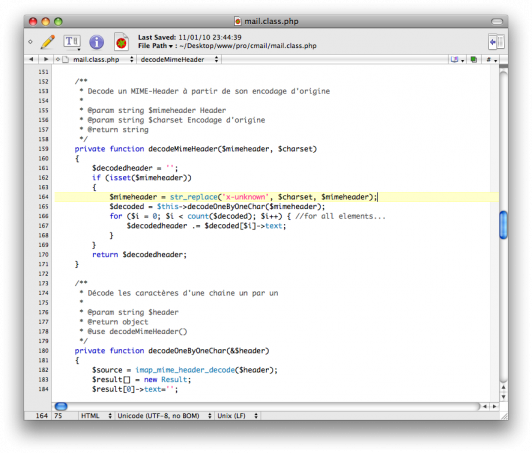Open the Text Options T icon menu
The width and height of the screenshot is (532, 453).
[x=72, y=42]
